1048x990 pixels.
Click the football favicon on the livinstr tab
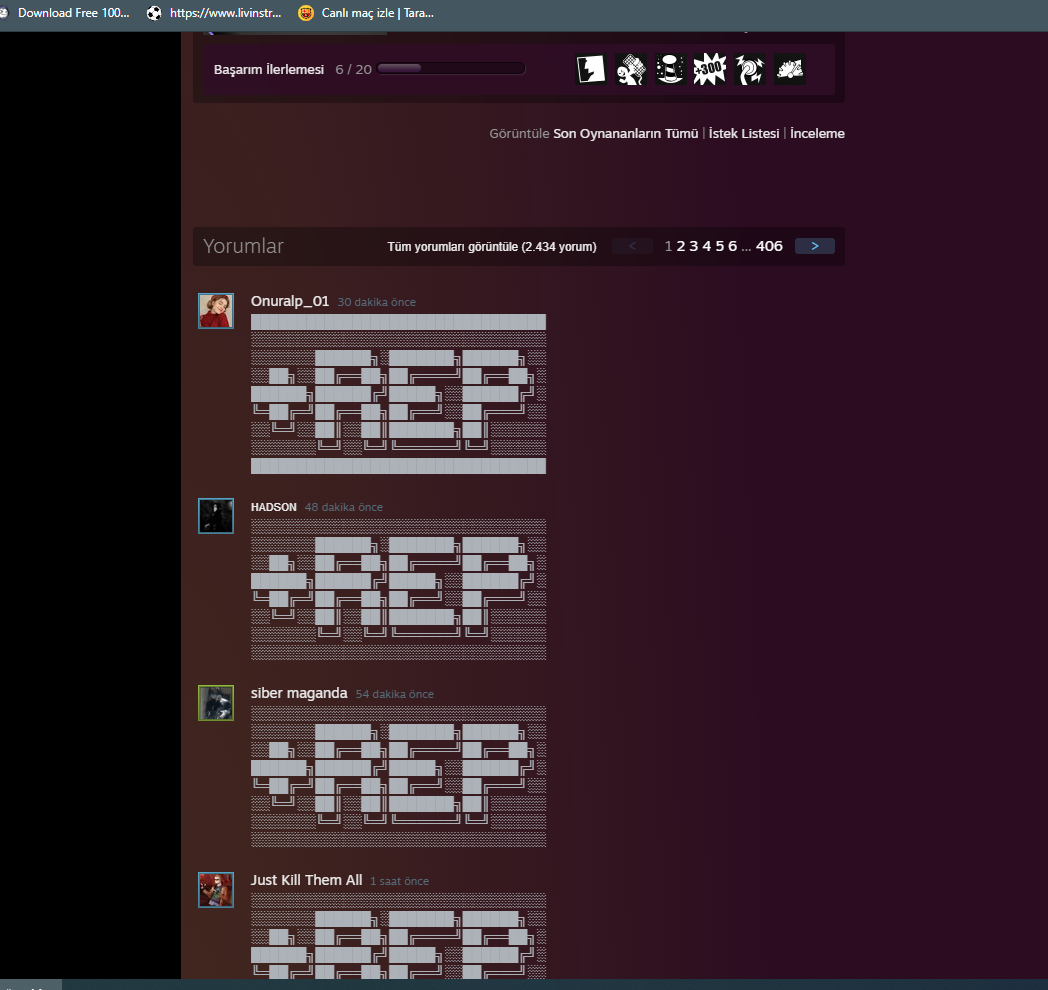(x=153, y=13)
